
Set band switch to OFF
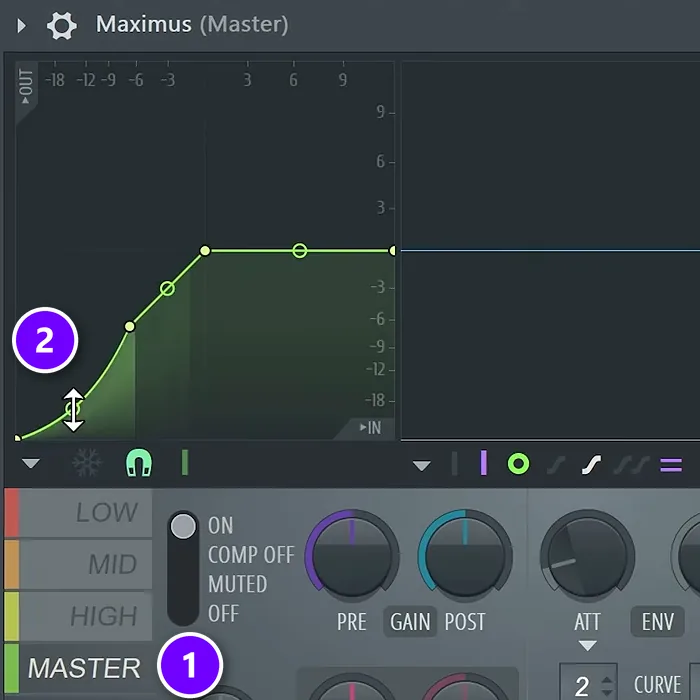click(x=223, y=614)
